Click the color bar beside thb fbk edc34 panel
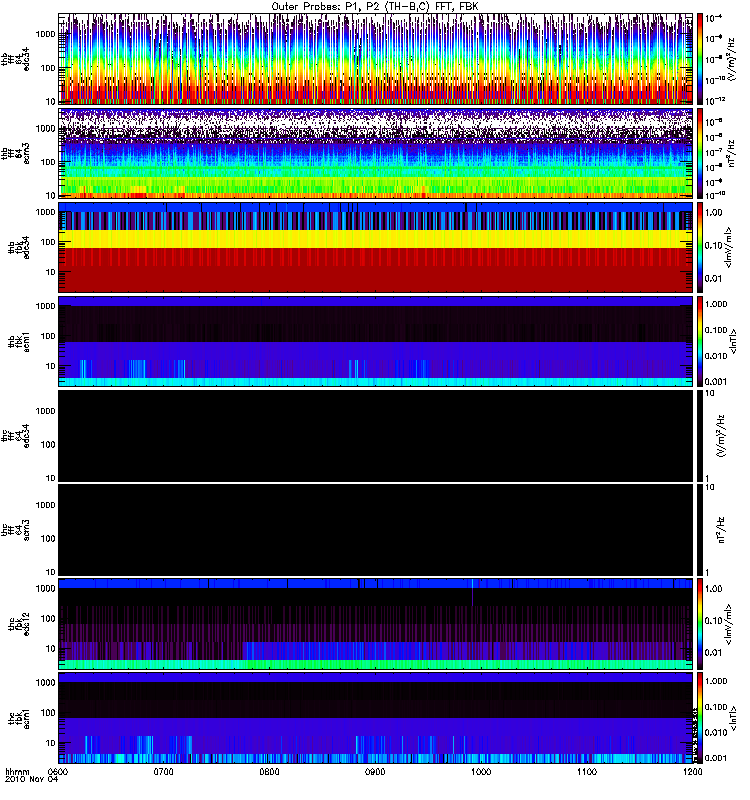The image size is (750, 800). (699, 247)
